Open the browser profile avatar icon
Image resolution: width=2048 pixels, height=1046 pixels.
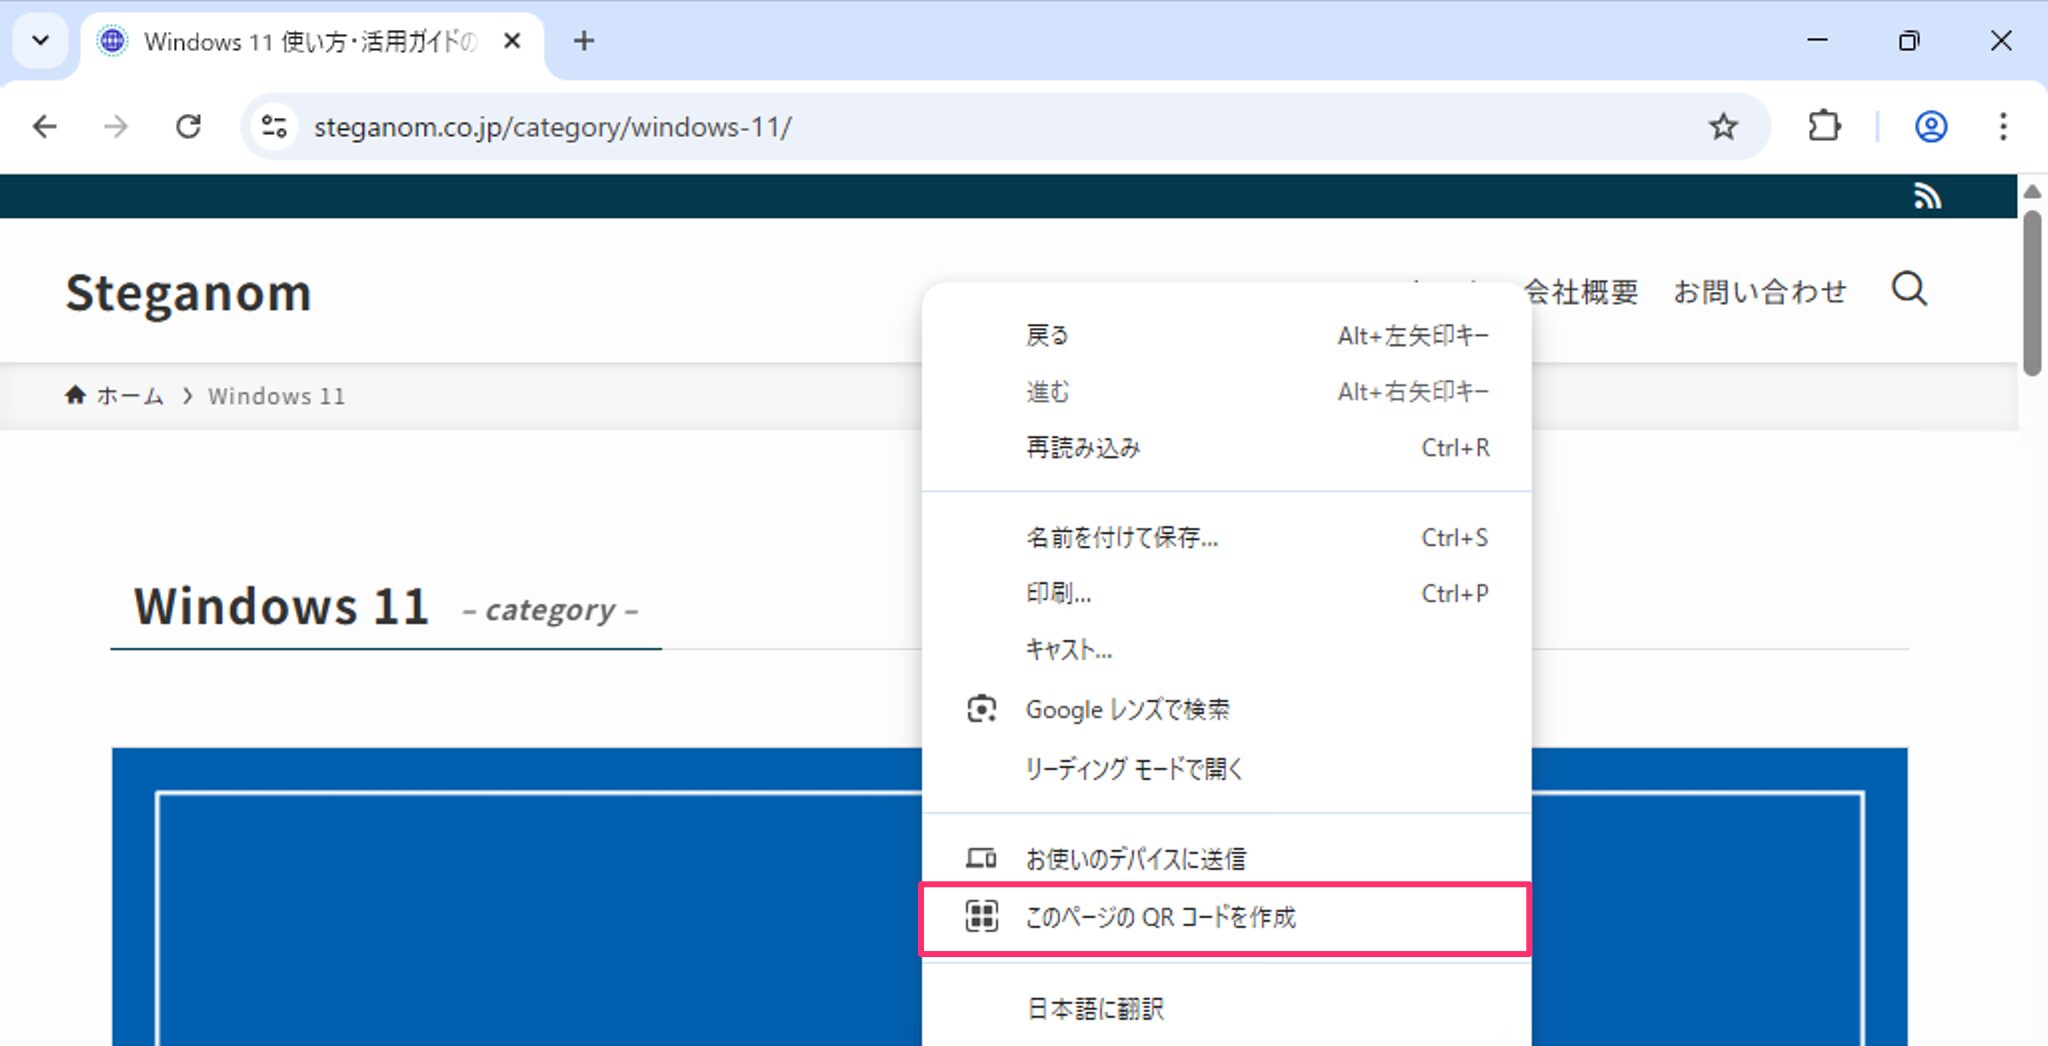point(1930,126)
